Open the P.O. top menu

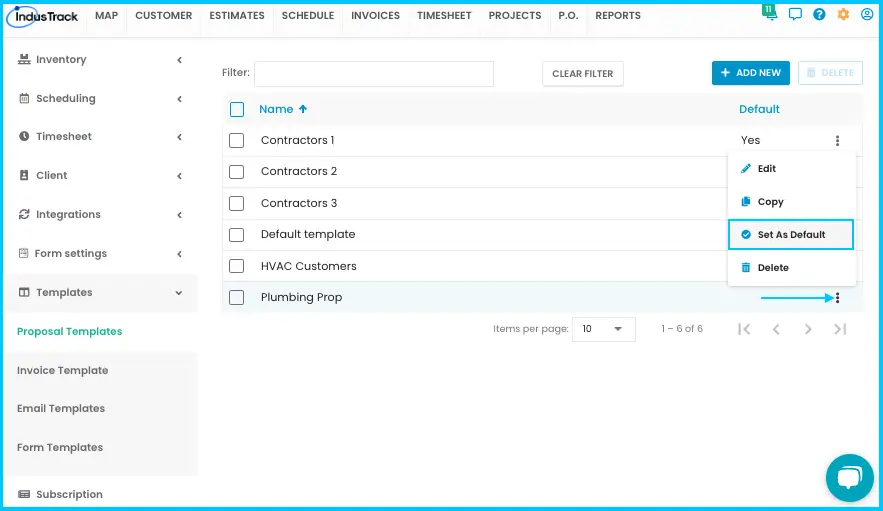click(x=568, y=16)
